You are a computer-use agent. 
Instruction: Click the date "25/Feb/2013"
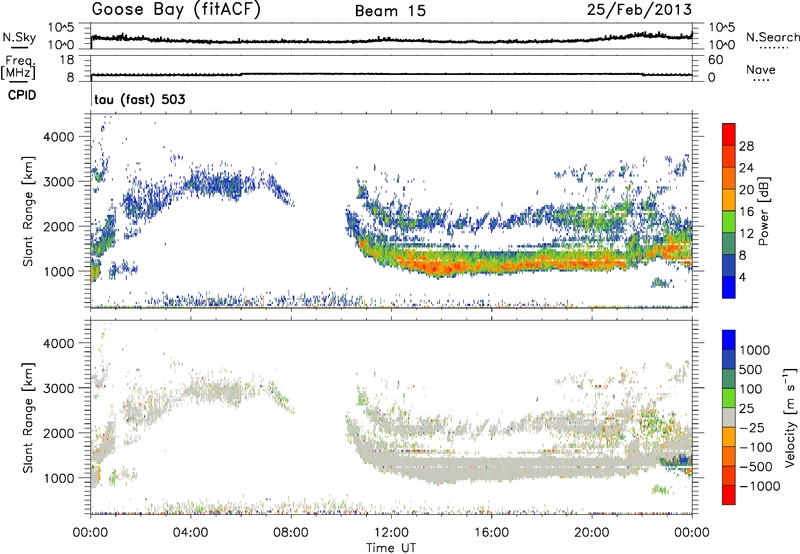click(x=639, y=10)
